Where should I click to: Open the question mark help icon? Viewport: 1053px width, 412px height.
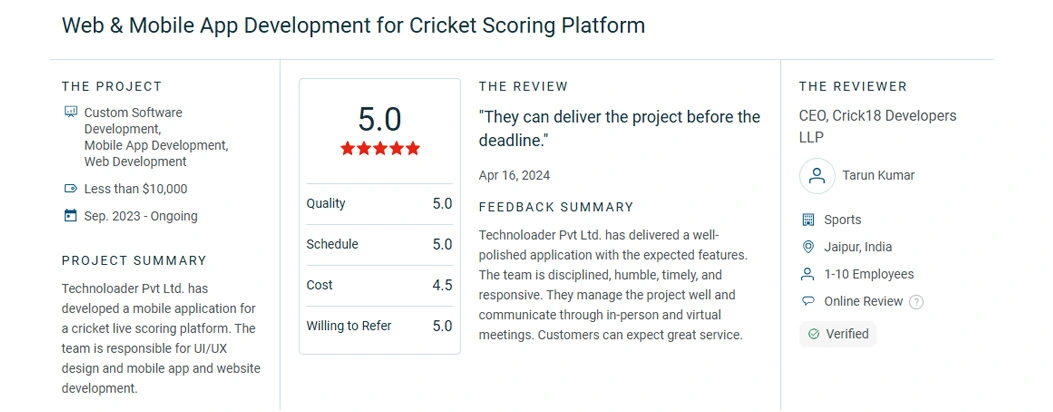pyautogui.click(x=916, y=302)
